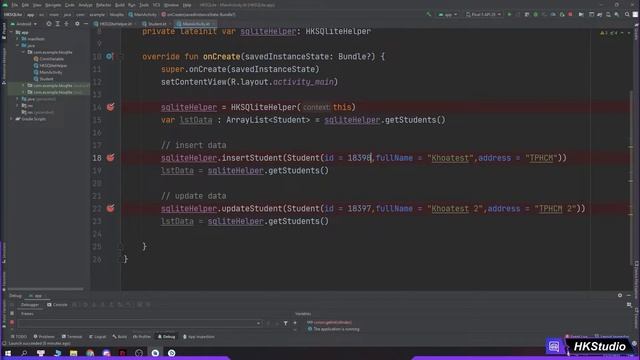The height and width of the screenshot is (360, 640).
Task: Collapse the app module node
Action: [x=11, y=32]
